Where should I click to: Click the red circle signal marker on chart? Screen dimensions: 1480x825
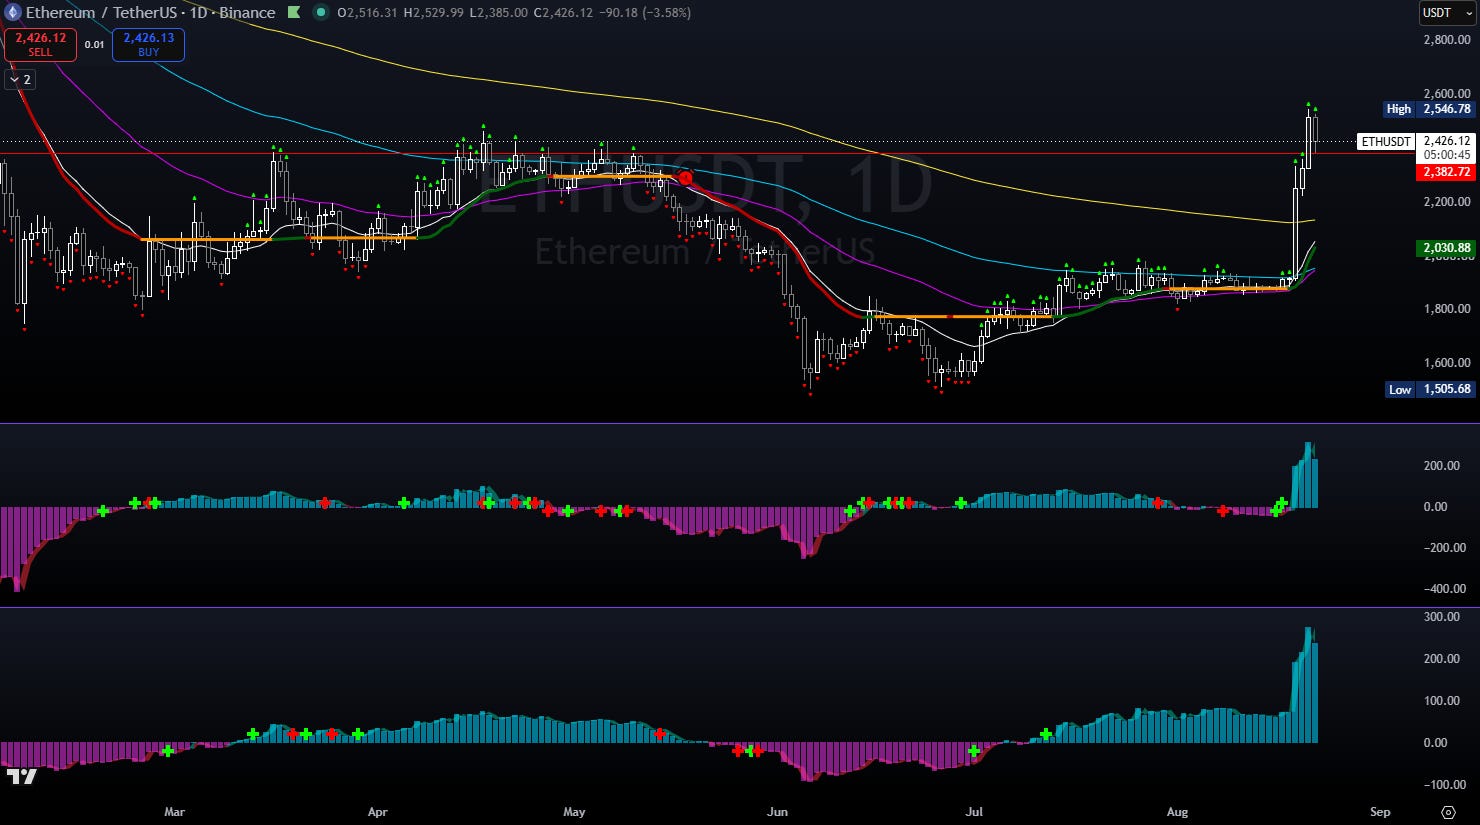(685, 178)
